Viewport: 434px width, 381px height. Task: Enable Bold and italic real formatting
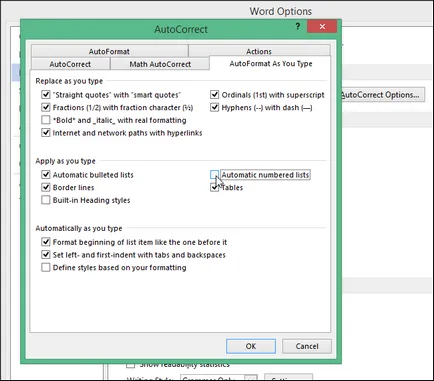[x=46, y=120]
